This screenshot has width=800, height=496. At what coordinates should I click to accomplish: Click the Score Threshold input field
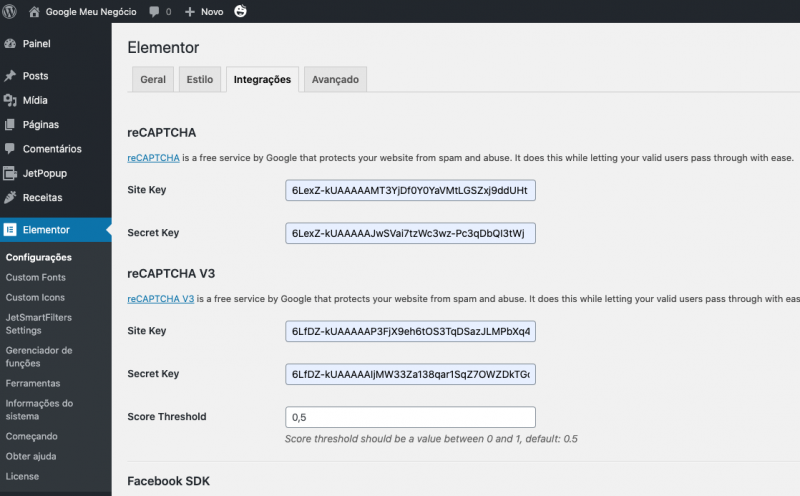click(x=410, y=417)
